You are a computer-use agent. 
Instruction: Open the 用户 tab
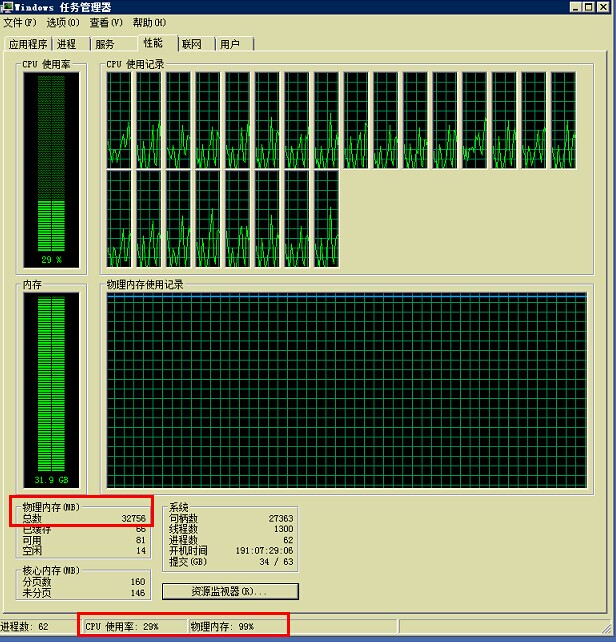pyautogui.click(x=230, y=44)
